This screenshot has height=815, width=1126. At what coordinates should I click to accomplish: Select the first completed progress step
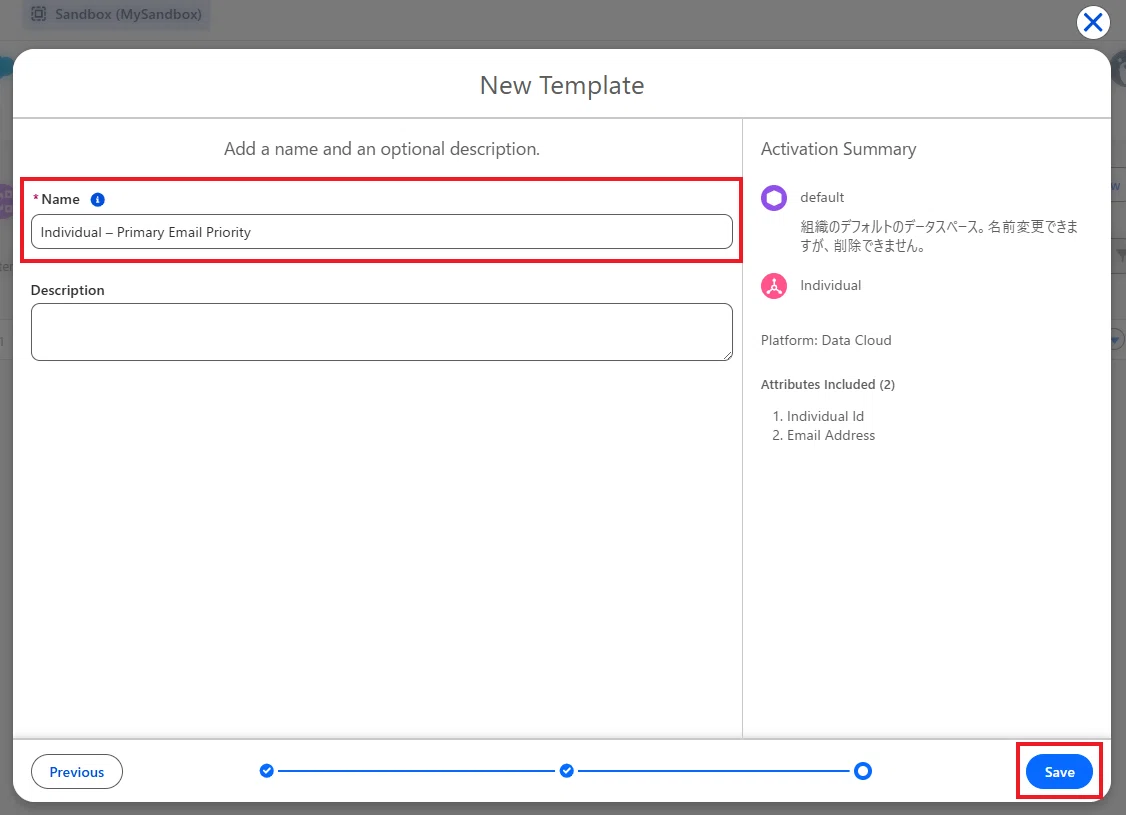tap(266, 771)
